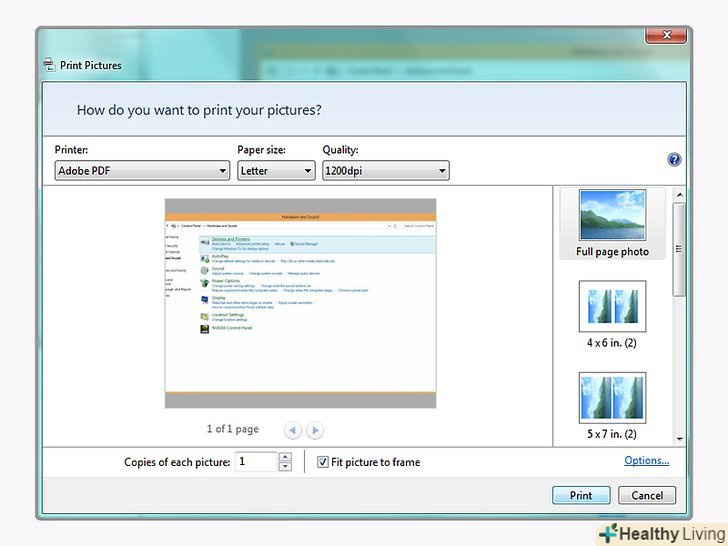This screenshot has height=546, width=728.
Task: Click the Copies of each picture field
Action: (256, 462)
